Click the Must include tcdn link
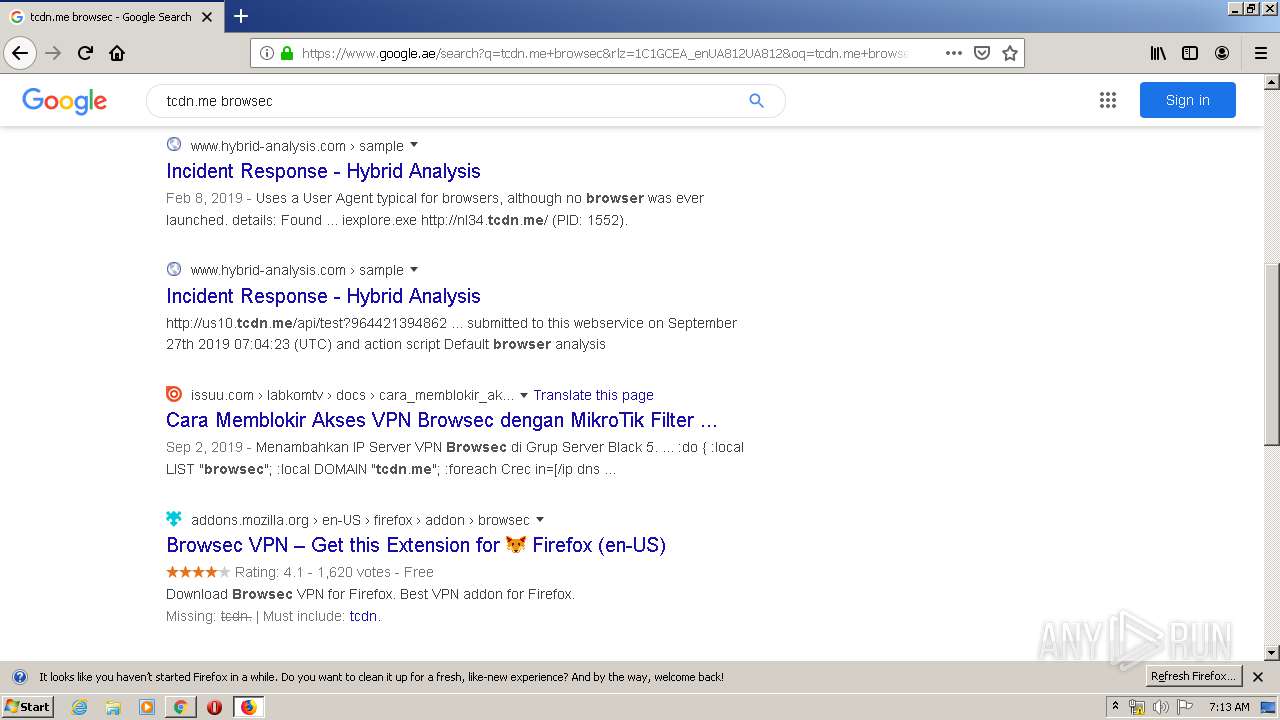 (x=363, y=616)
